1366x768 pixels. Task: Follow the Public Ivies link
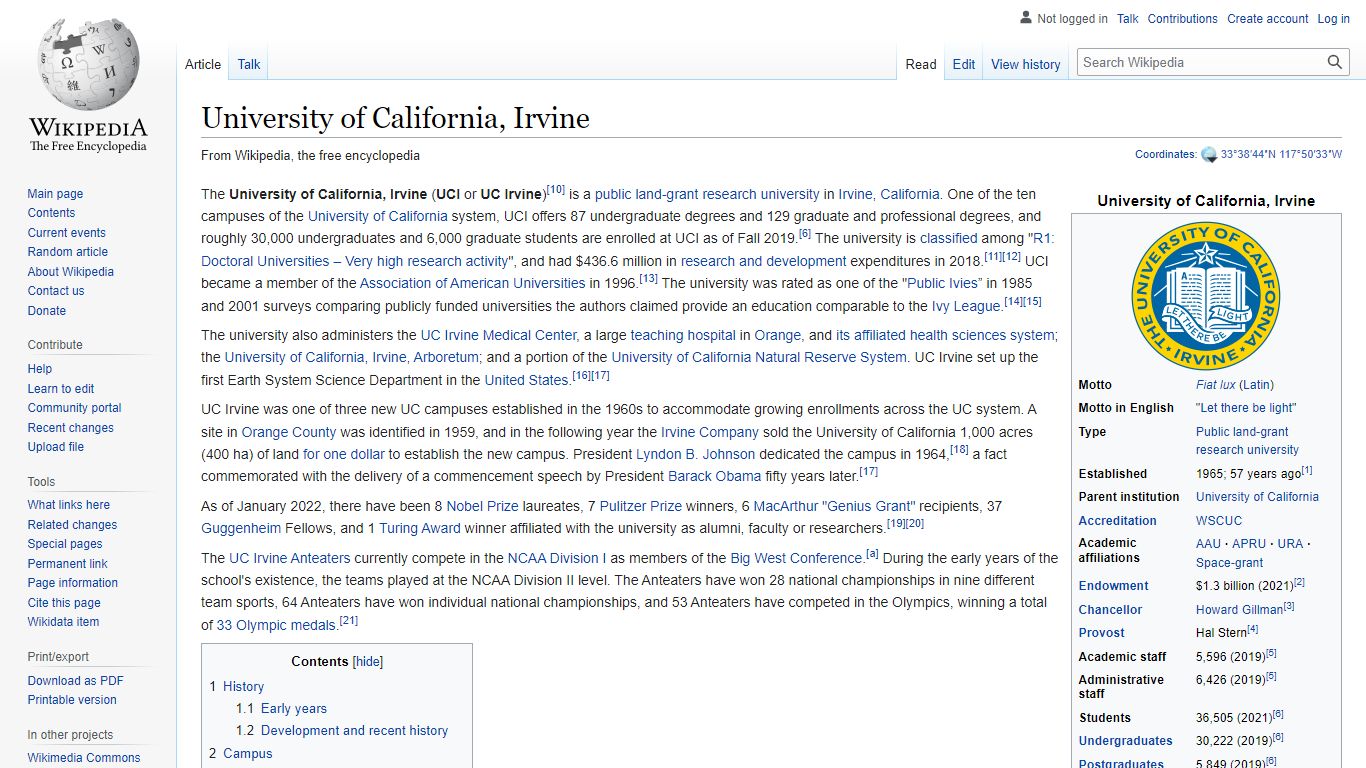945,283
